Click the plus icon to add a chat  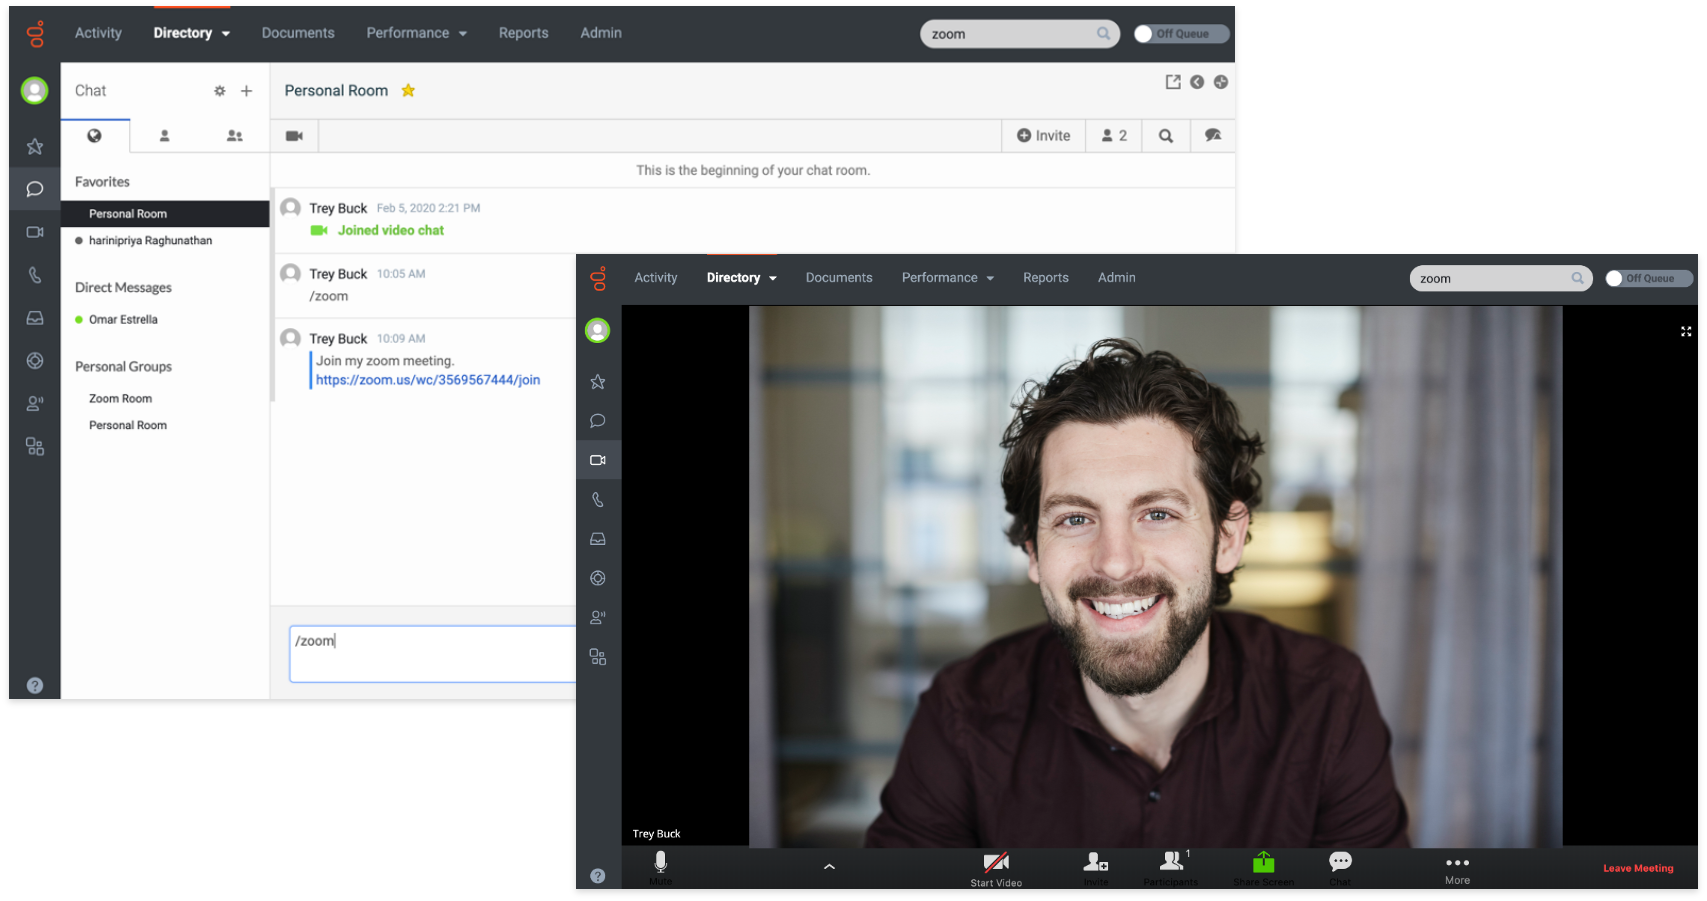(x=246, y=91)
